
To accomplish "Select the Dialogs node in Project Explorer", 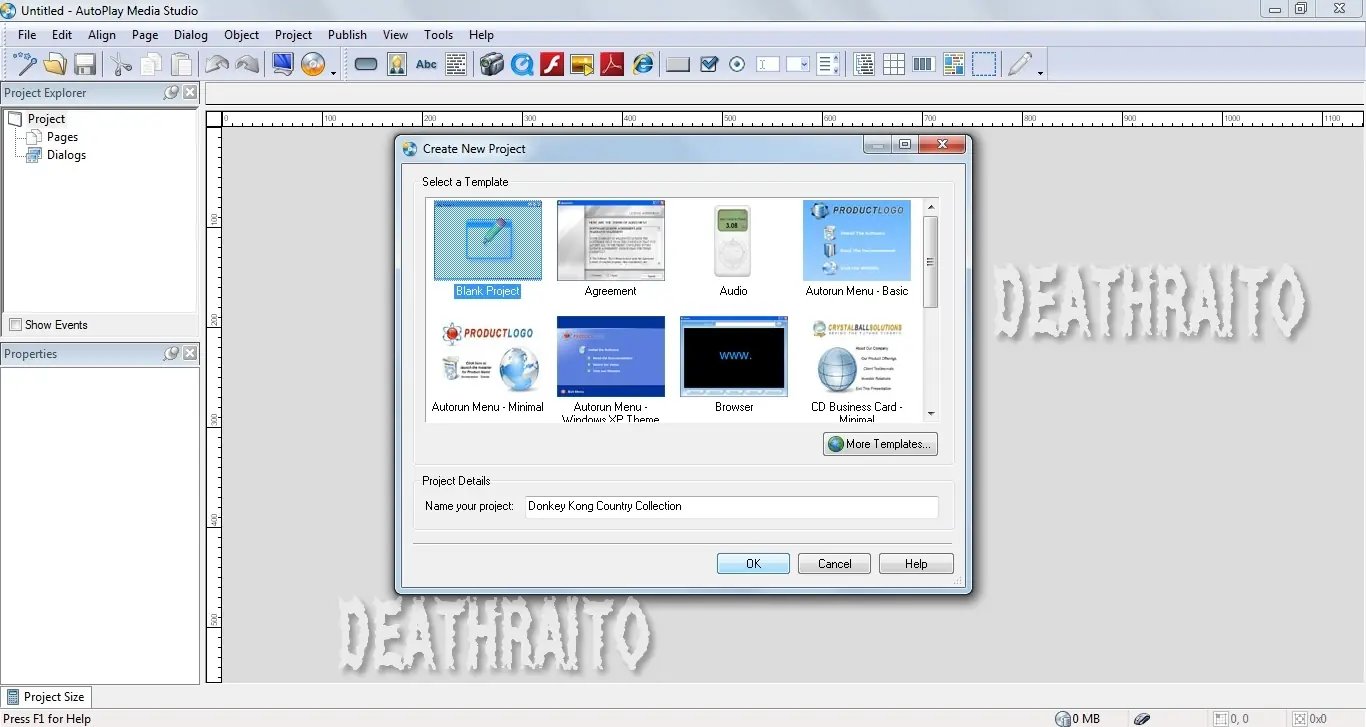I will (66, 155).
